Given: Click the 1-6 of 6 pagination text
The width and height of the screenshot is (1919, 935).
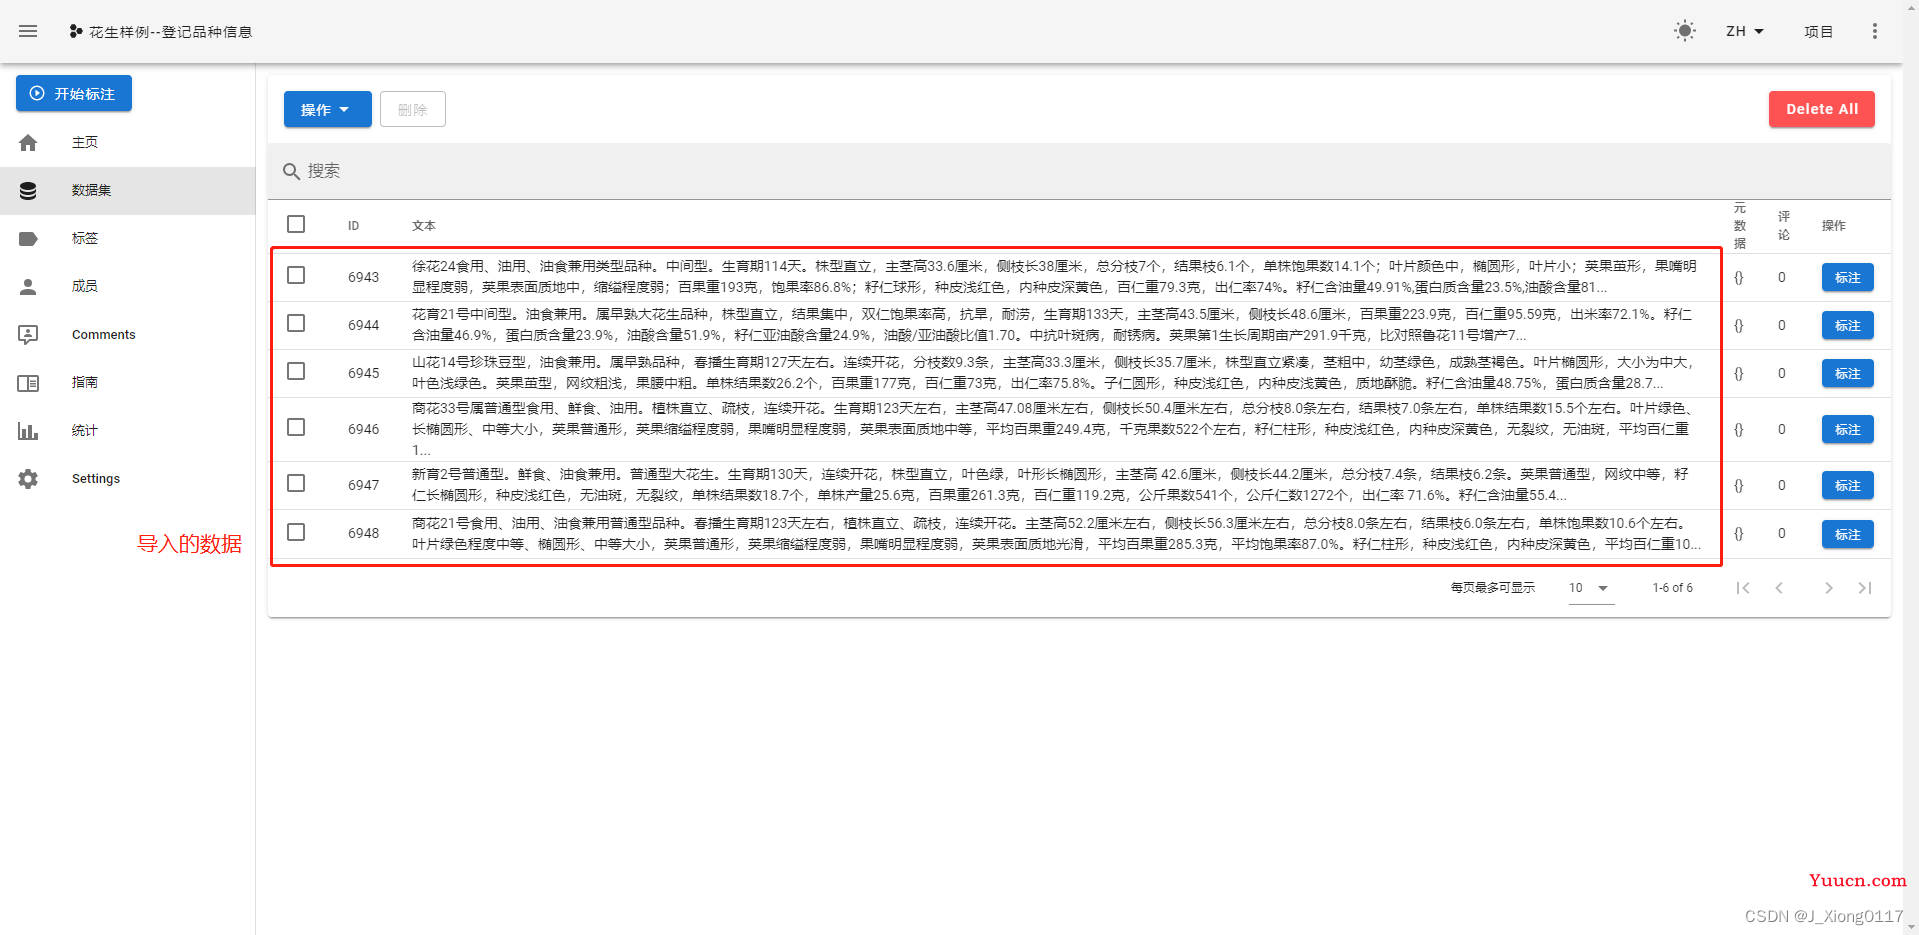Looking at the screenshot, I should point(1672,588).
